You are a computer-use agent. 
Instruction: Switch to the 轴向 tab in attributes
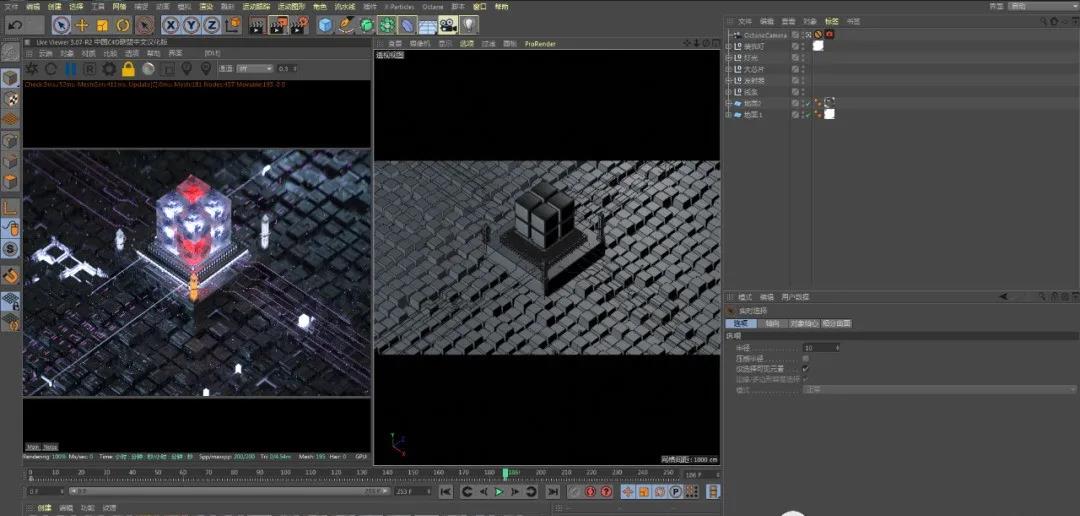tap(771, 324)
